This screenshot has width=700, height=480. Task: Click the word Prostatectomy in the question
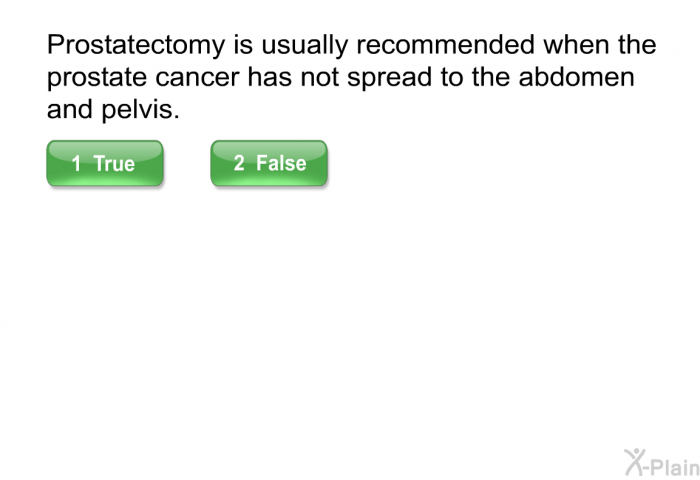tap(136, 46)
